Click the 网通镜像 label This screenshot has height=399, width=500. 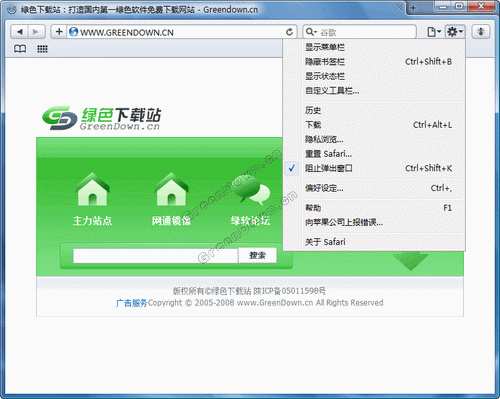pyautogui.click(x=171, y=221)
